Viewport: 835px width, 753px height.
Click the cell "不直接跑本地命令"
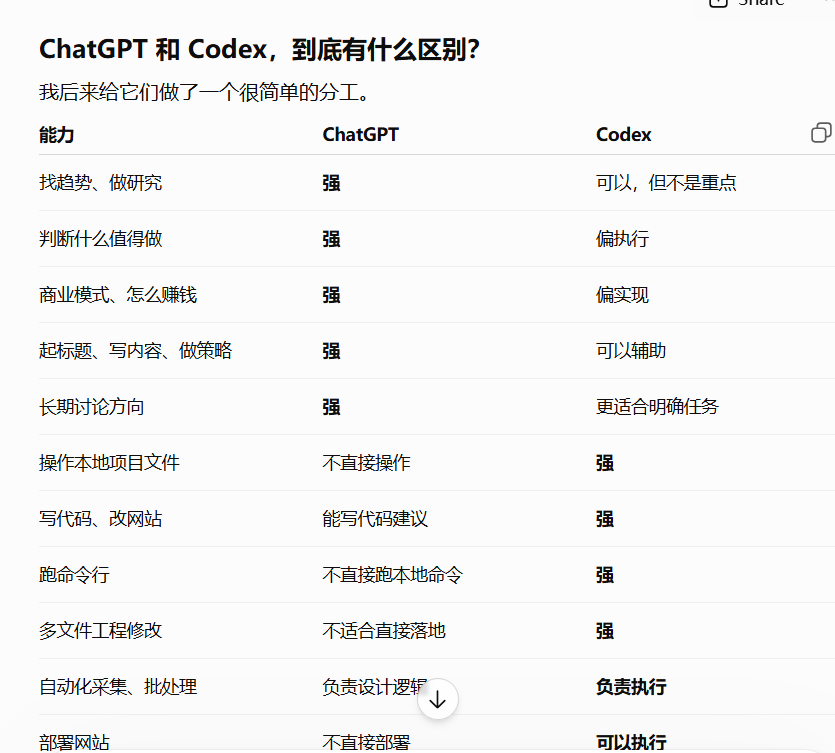coord(392,575)
